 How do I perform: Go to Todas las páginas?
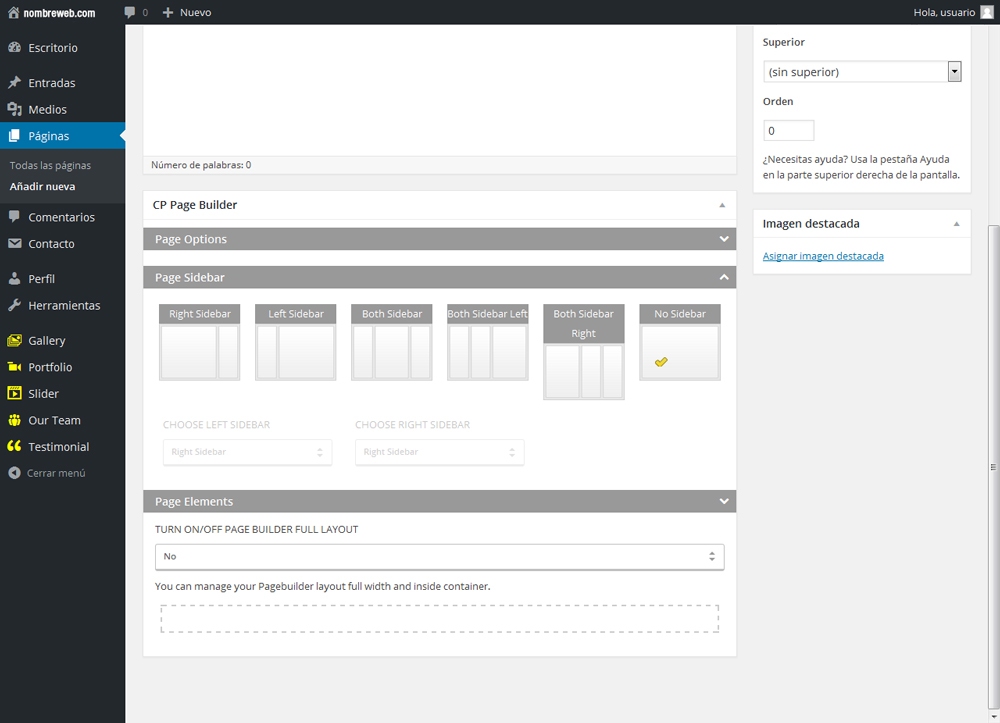50,165
